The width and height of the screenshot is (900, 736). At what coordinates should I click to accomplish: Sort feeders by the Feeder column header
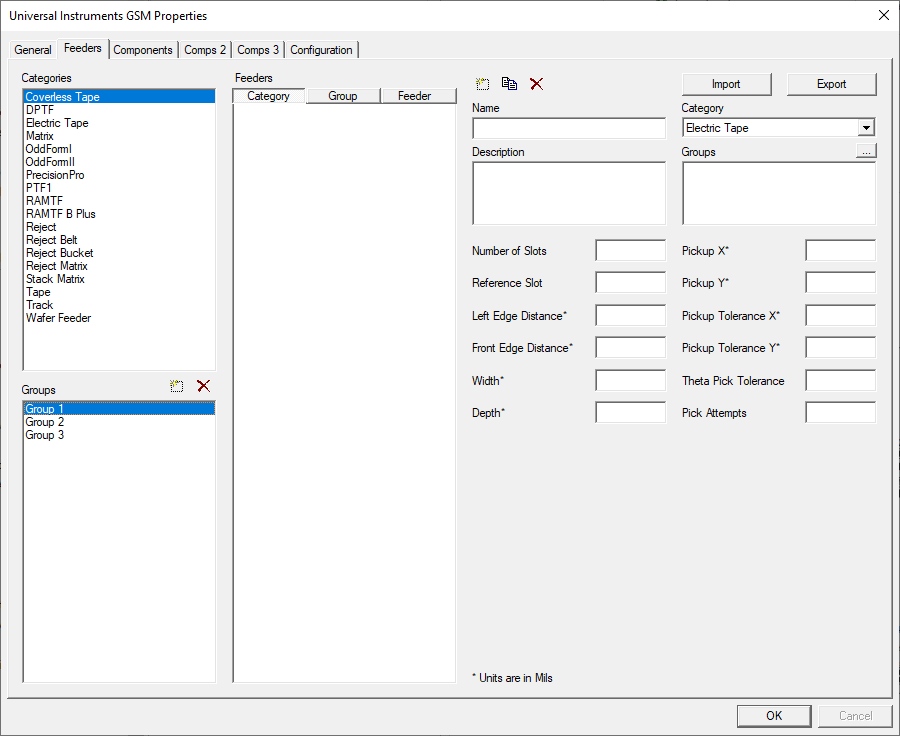[x=417, y=96]
